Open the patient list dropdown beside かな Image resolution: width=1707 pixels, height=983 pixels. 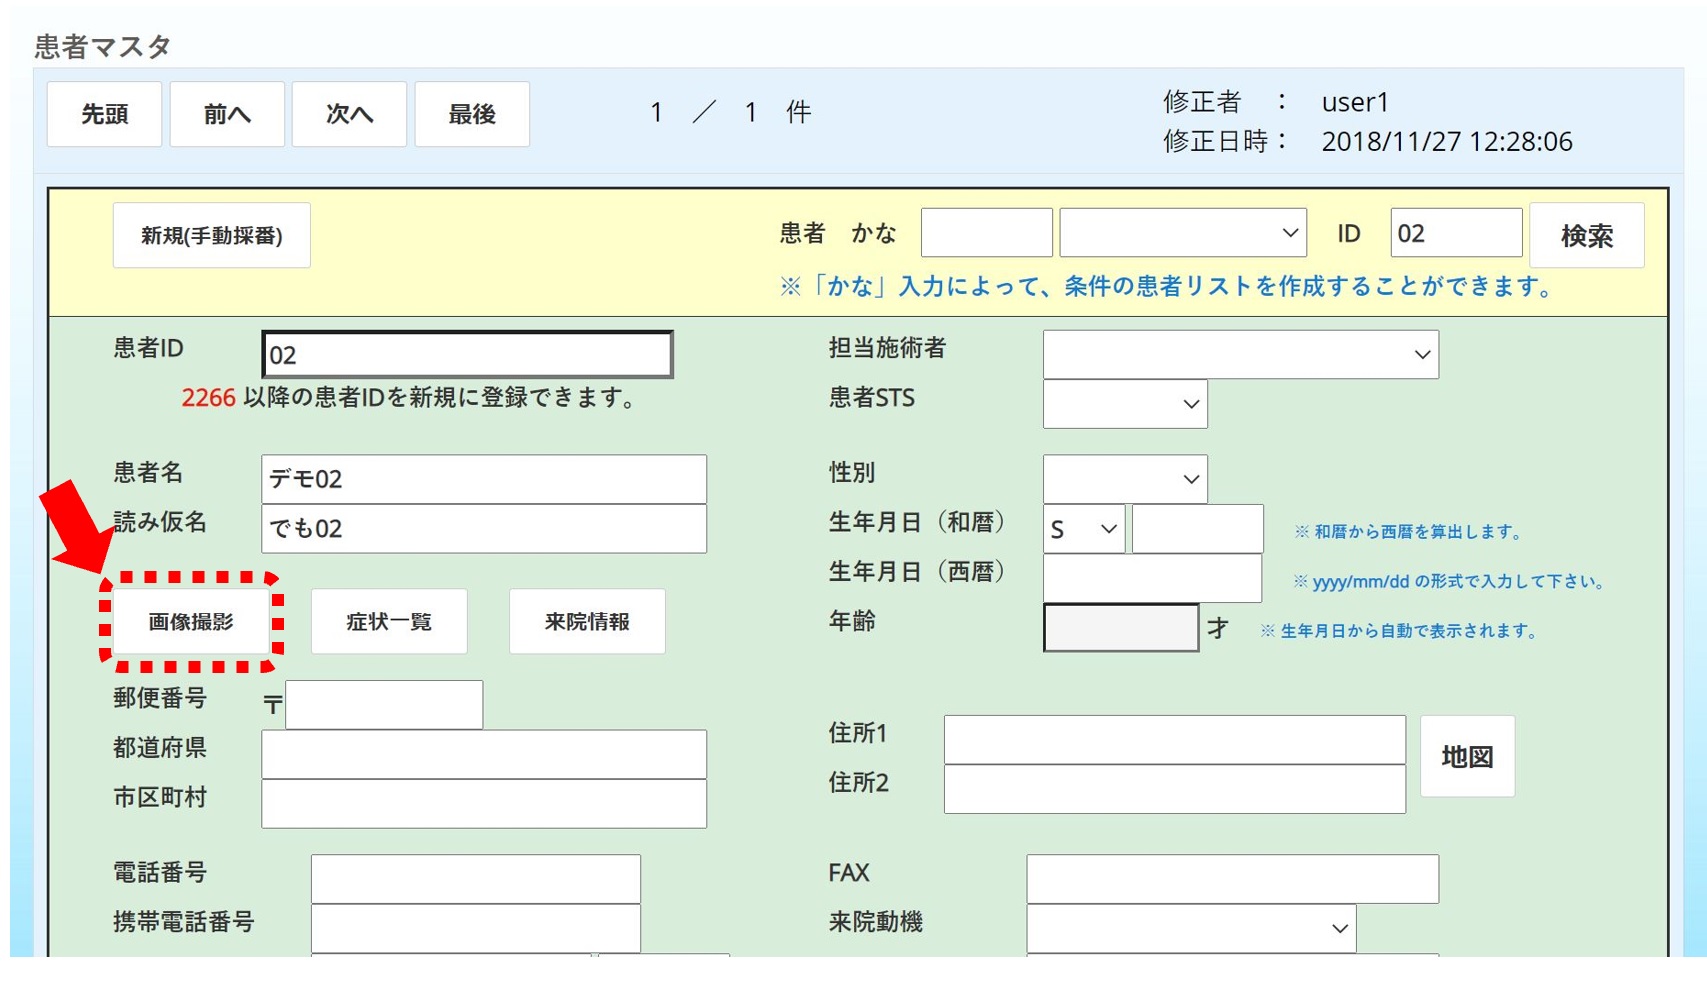(1182, 233)
